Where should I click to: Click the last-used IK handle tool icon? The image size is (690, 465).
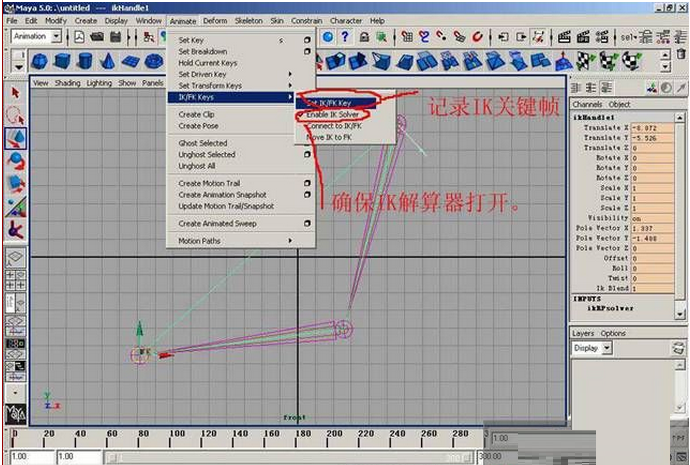(15, 229)
